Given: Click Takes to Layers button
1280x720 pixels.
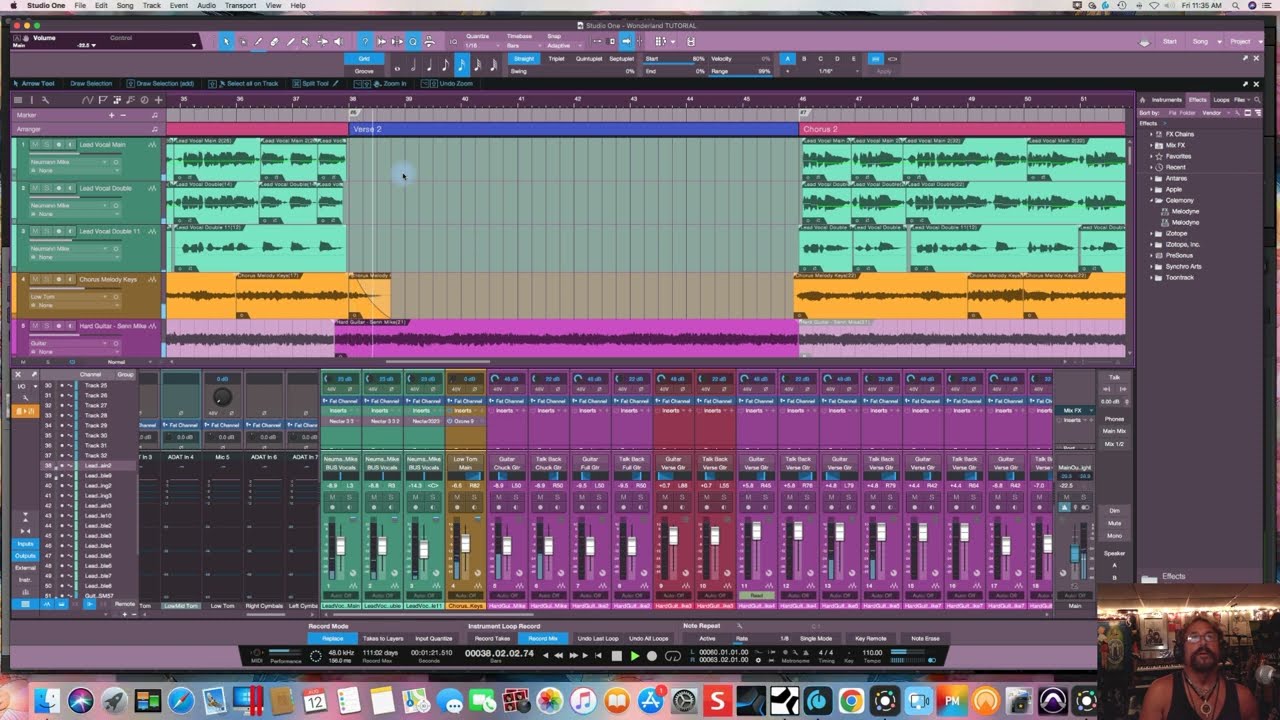Looking at the screenshot, I should coord(383,638).
